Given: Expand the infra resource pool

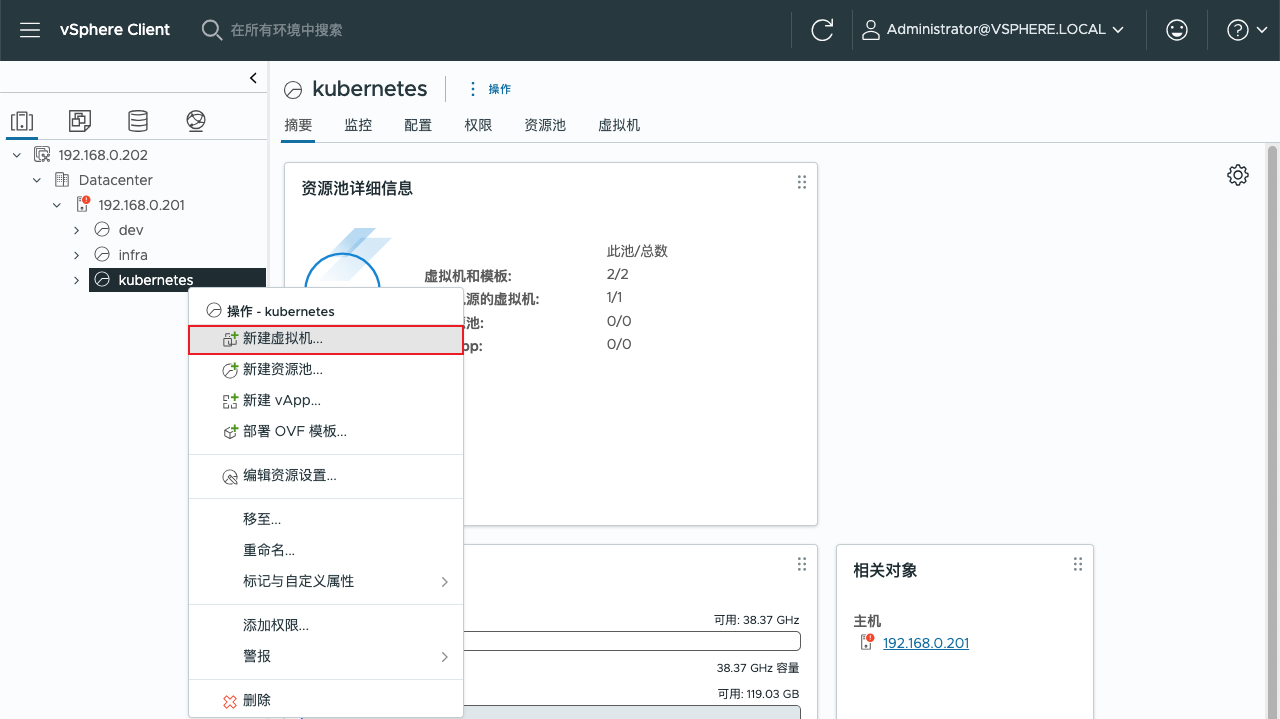Looking at the screenshot, I should coord(77,255).
